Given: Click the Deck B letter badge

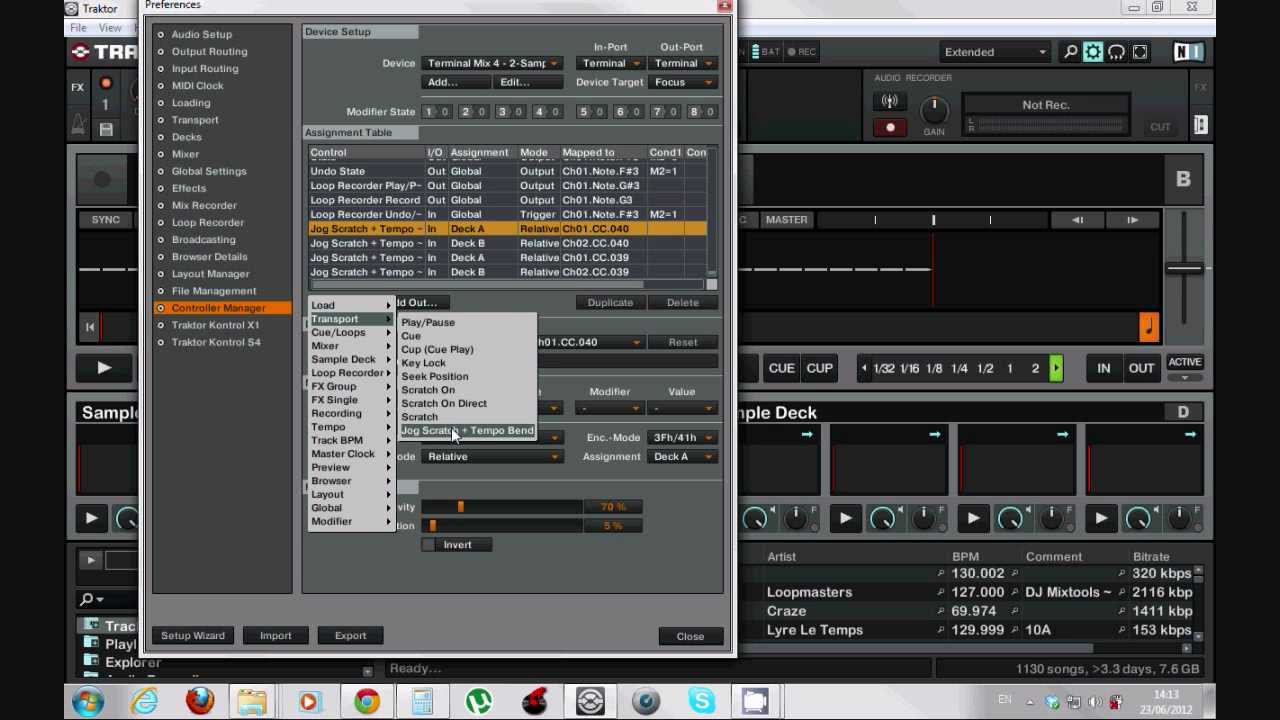Looking at the screenshot, I should pyautogui.click(x=1183, y=180).
